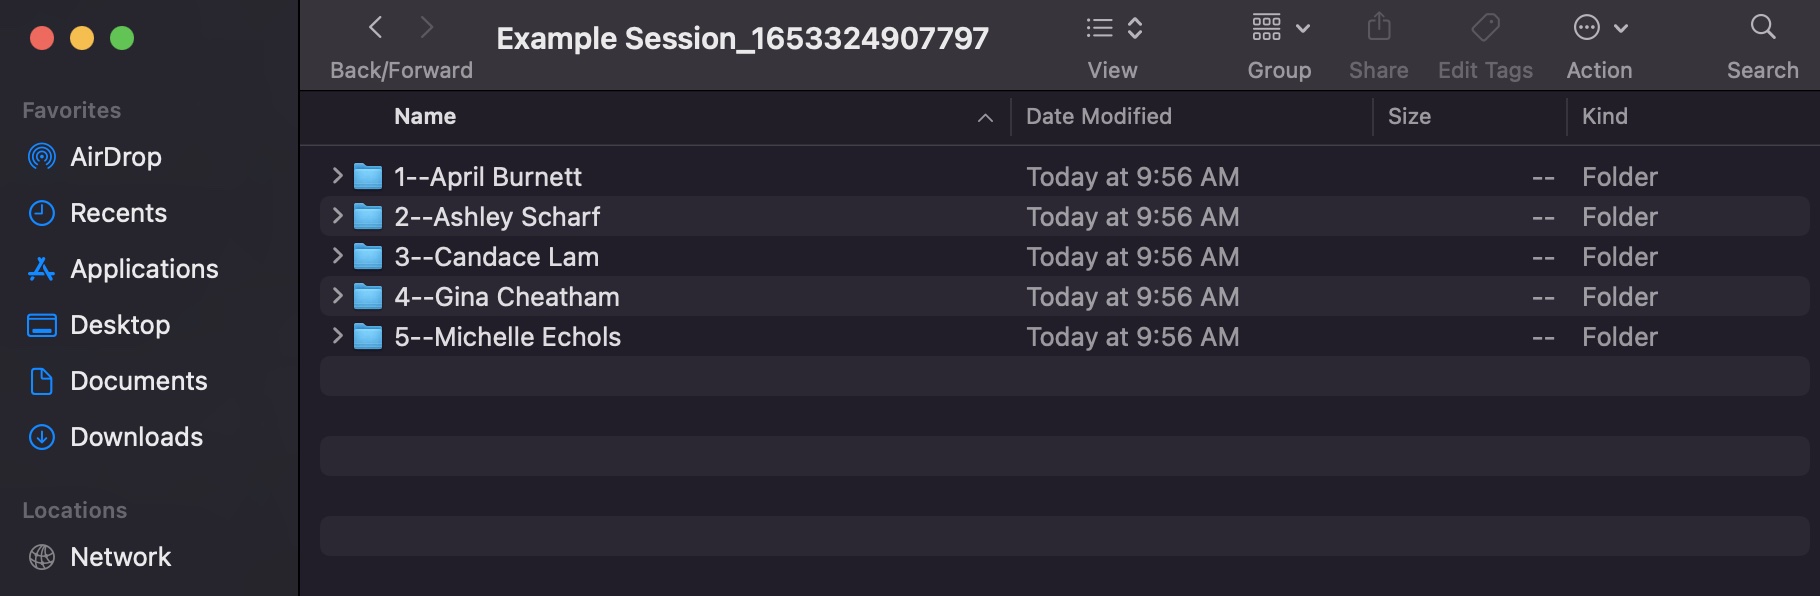This screenshot has width=1820, height=596.
Task: Click the Search magnifying glass icon
Action: click(1762, 28)
